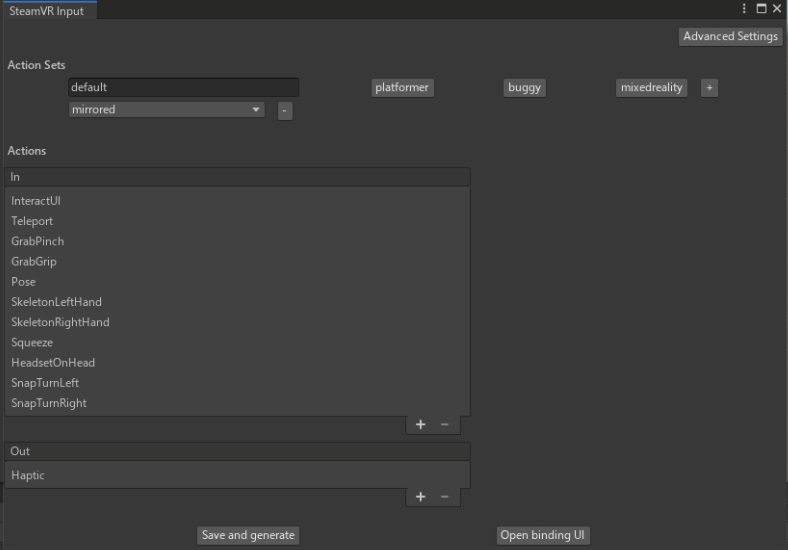Maximize the SteamVR Input window
The image size is (788, 550).
761,9
